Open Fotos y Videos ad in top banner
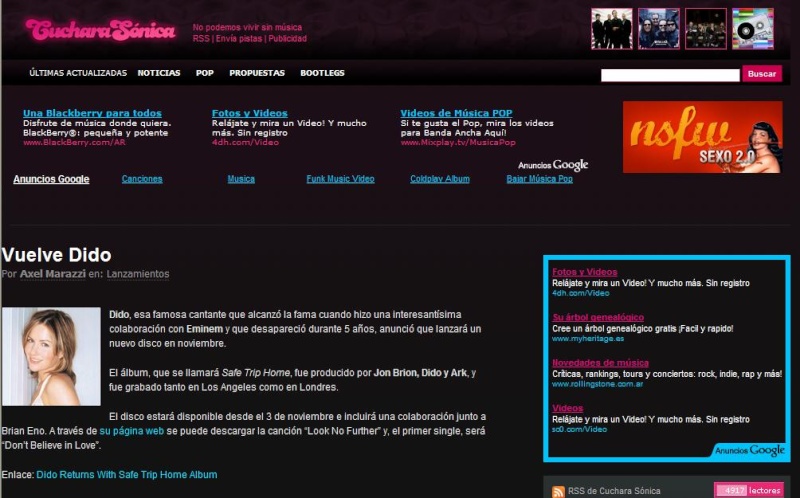 pos(249,113)
